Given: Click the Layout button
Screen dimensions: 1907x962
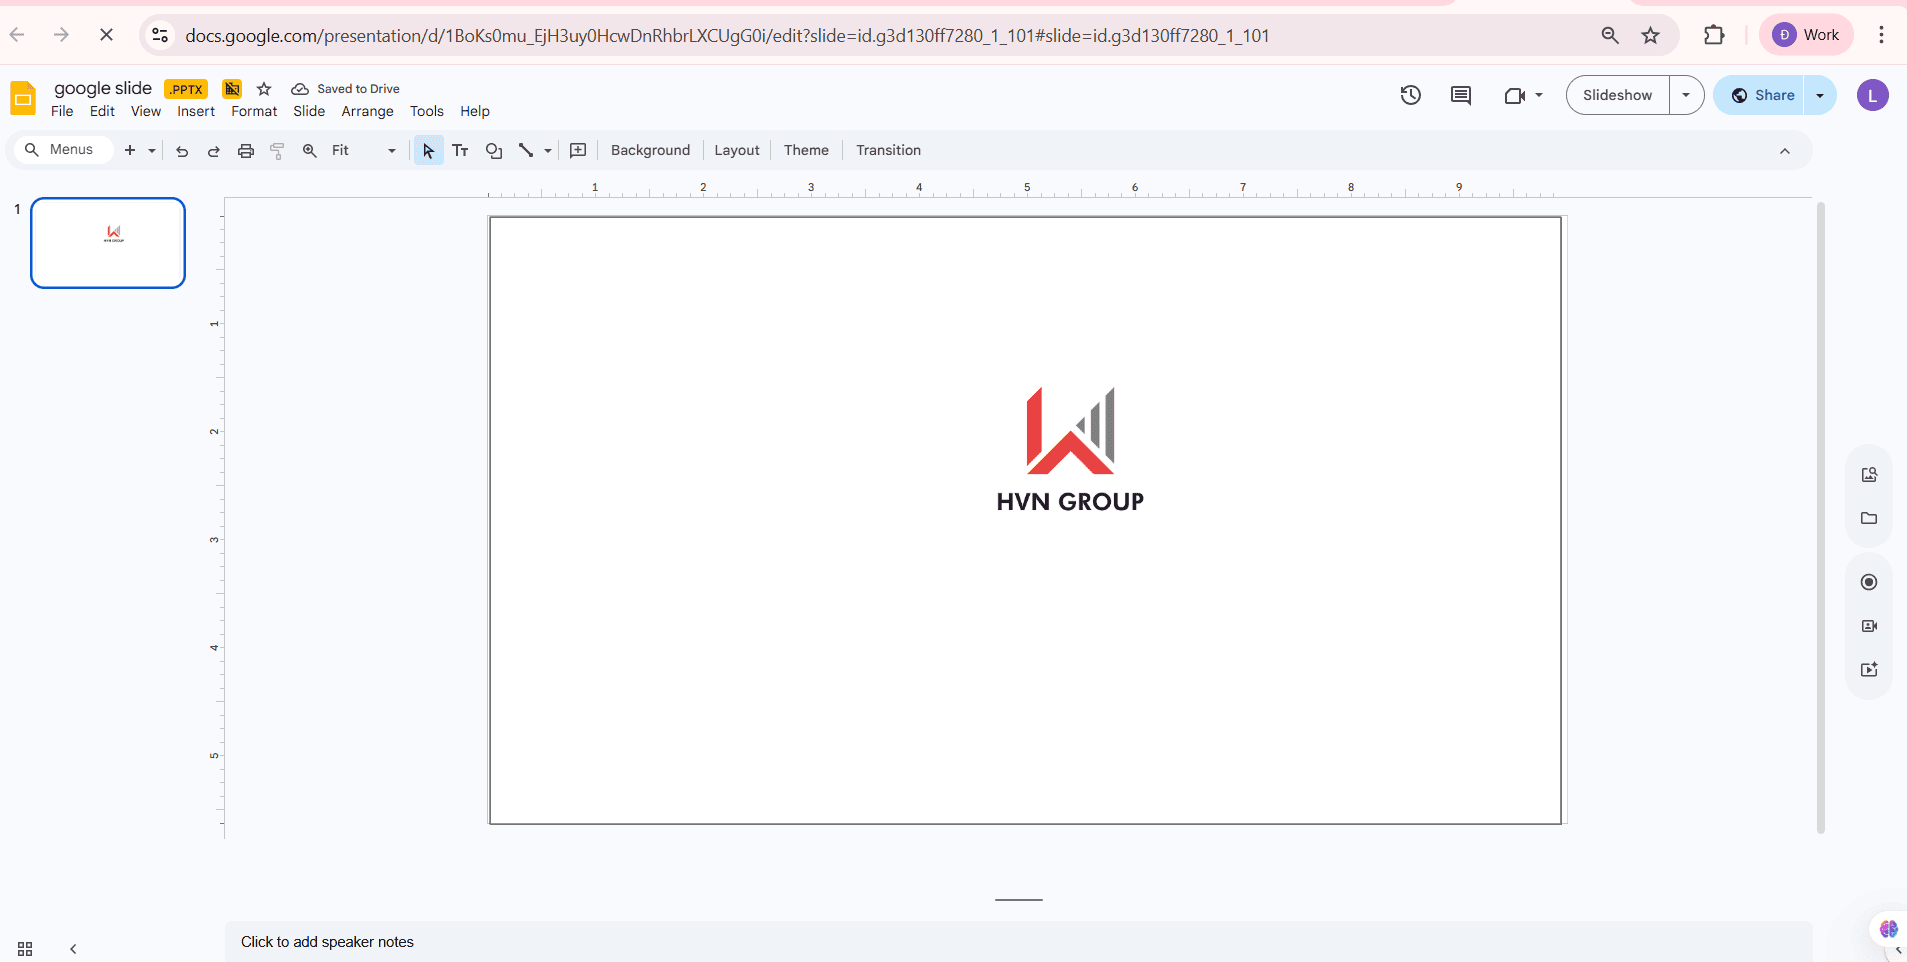Looking at the screenshot, I should pos(737,151).
